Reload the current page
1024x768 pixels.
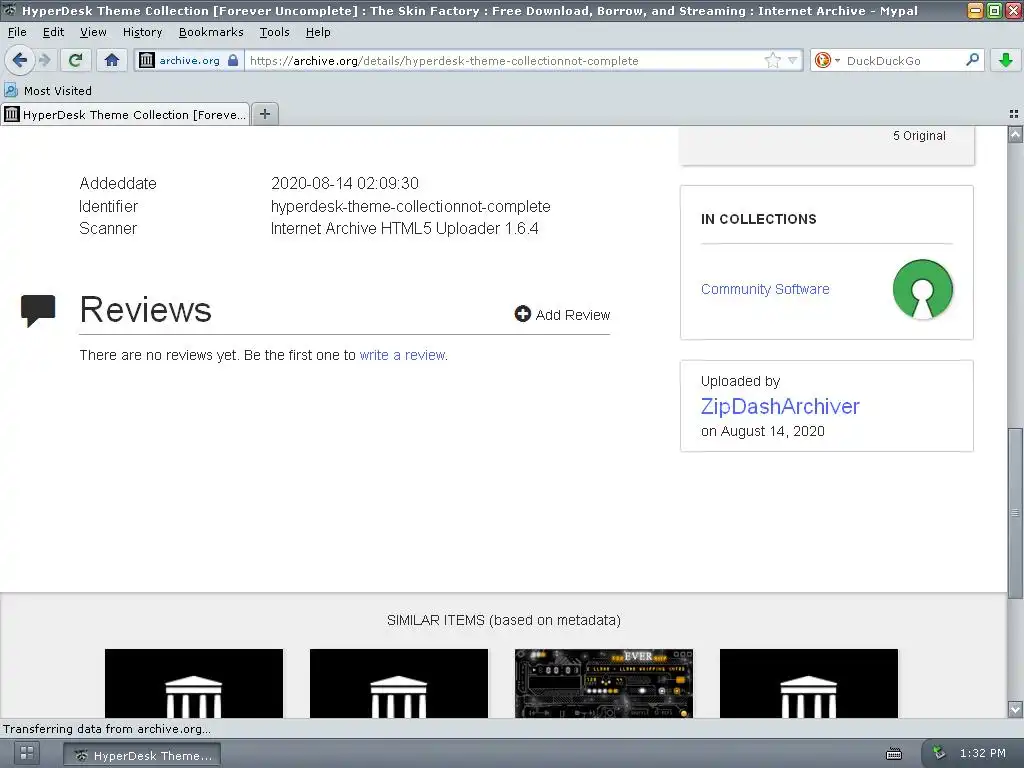coord(75,60)
